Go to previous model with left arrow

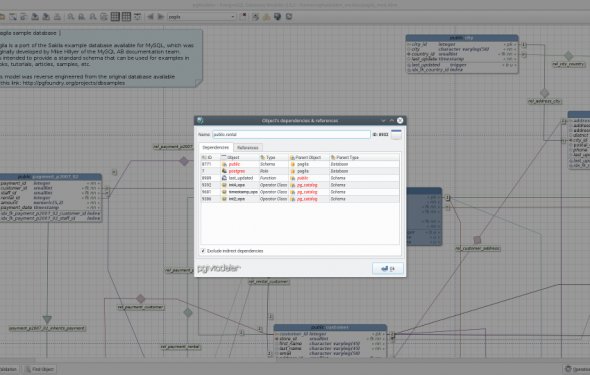[x=150, y=17]
